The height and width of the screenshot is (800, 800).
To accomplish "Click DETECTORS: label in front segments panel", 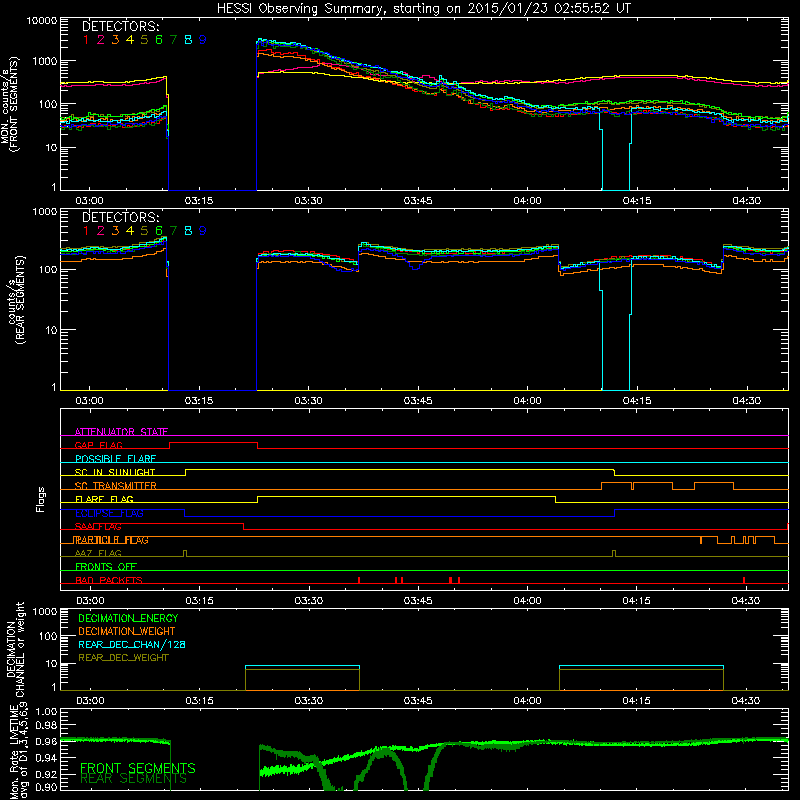I will click(x=120, y=27).
